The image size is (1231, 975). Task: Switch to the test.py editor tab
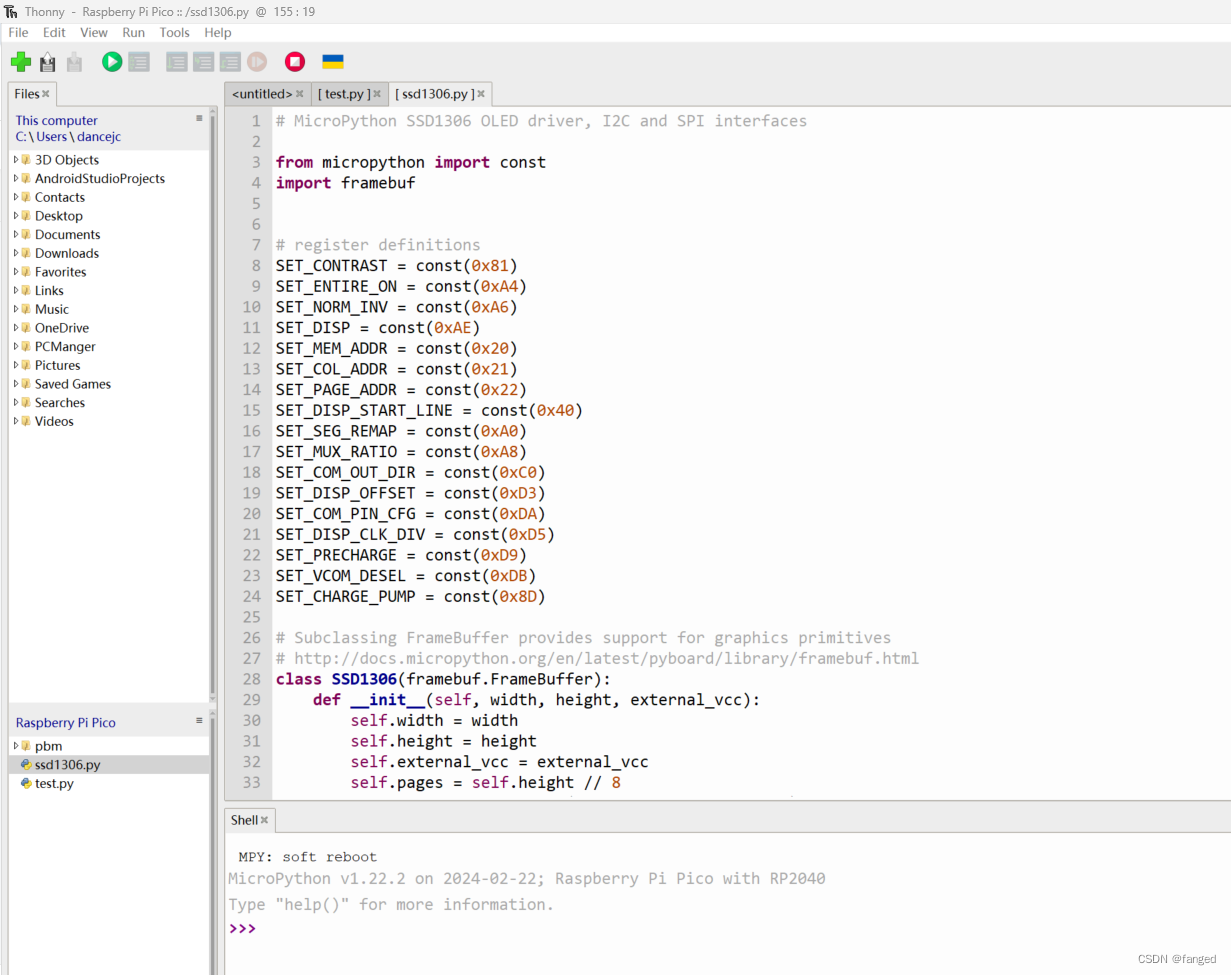(343, 94)
